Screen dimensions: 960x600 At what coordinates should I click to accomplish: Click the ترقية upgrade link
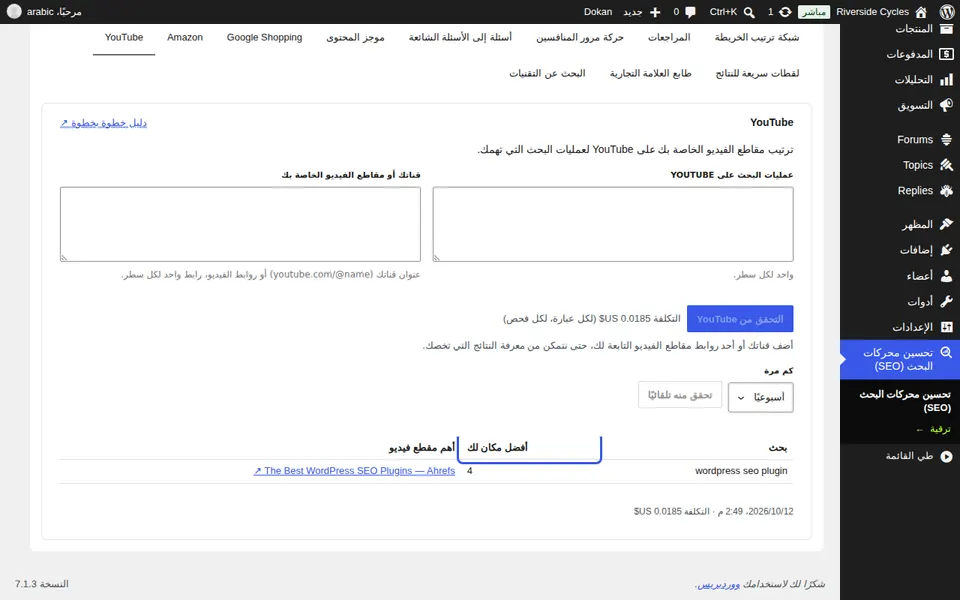934,429
